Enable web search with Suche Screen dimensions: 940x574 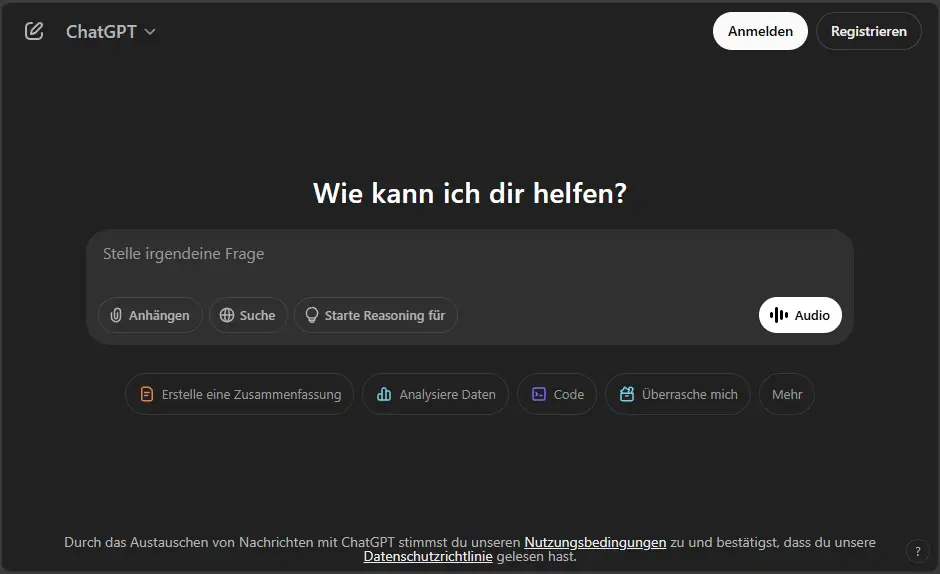tap(248, 315)
